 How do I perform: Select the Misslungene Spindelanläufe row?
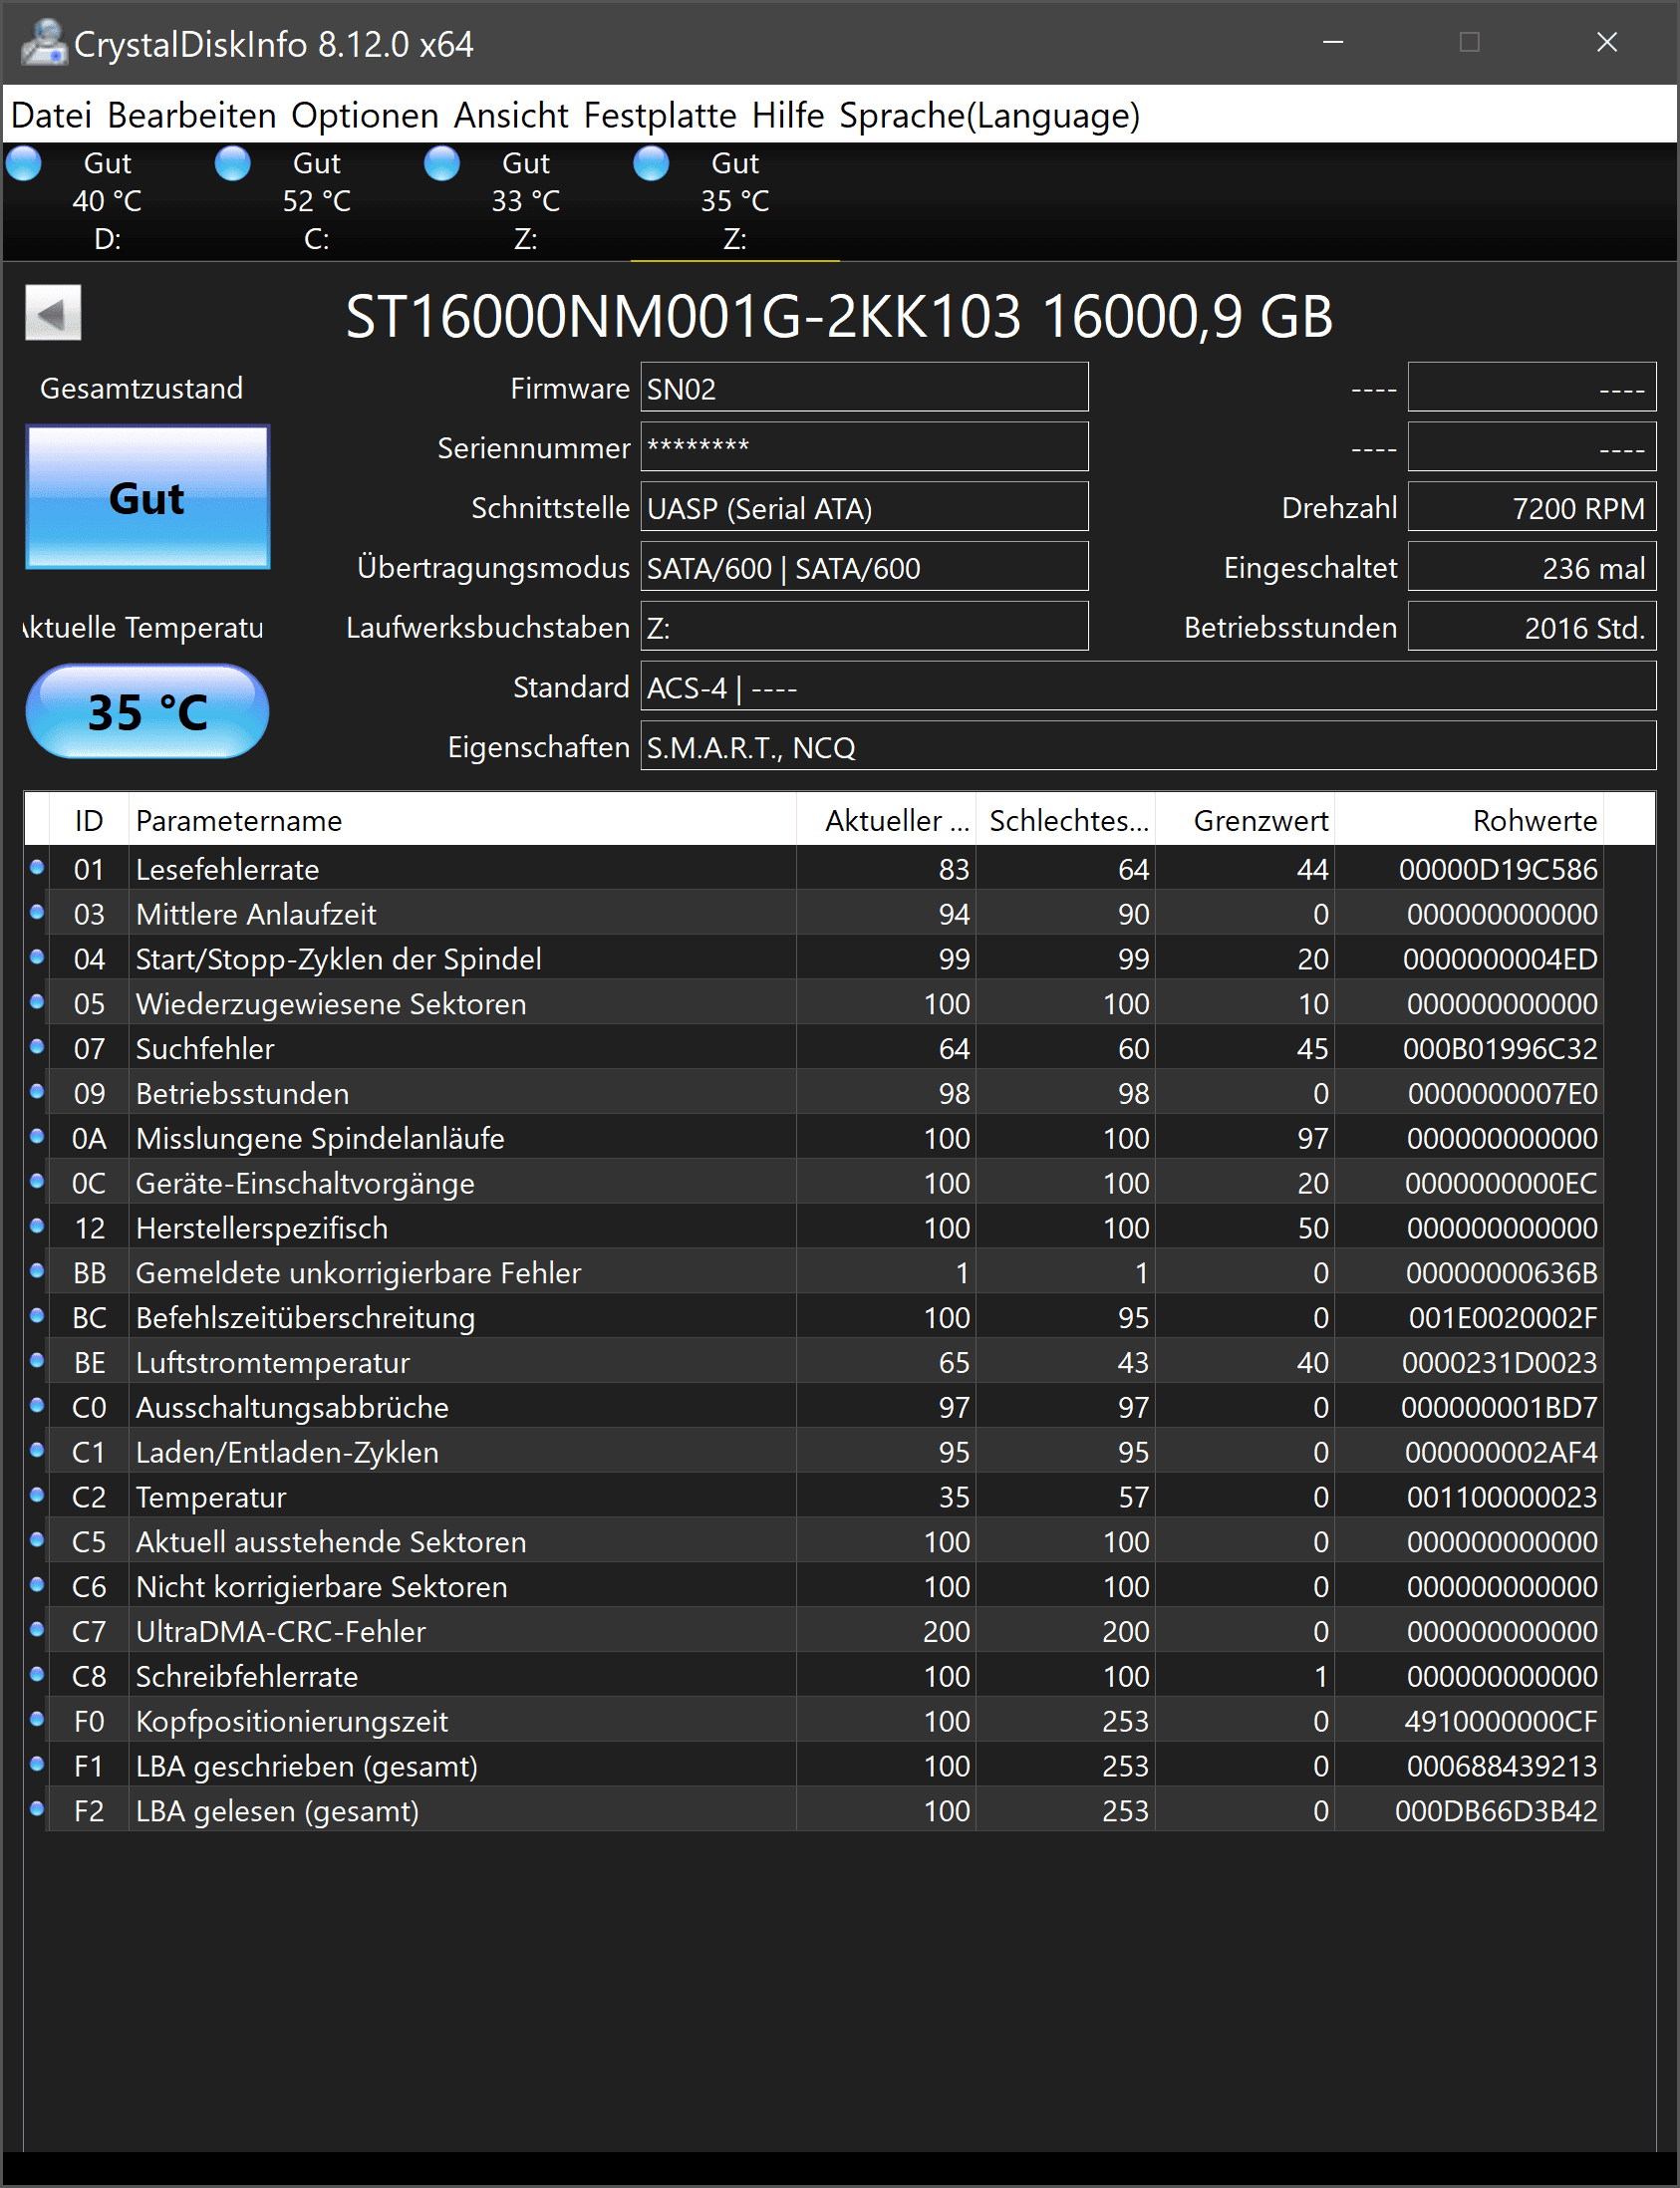(814, 1137)
